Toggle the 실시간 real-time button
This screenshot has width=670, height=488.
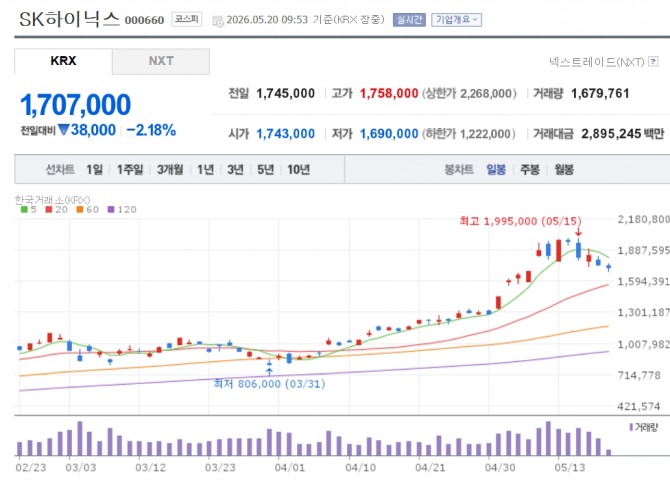[409, 20]
